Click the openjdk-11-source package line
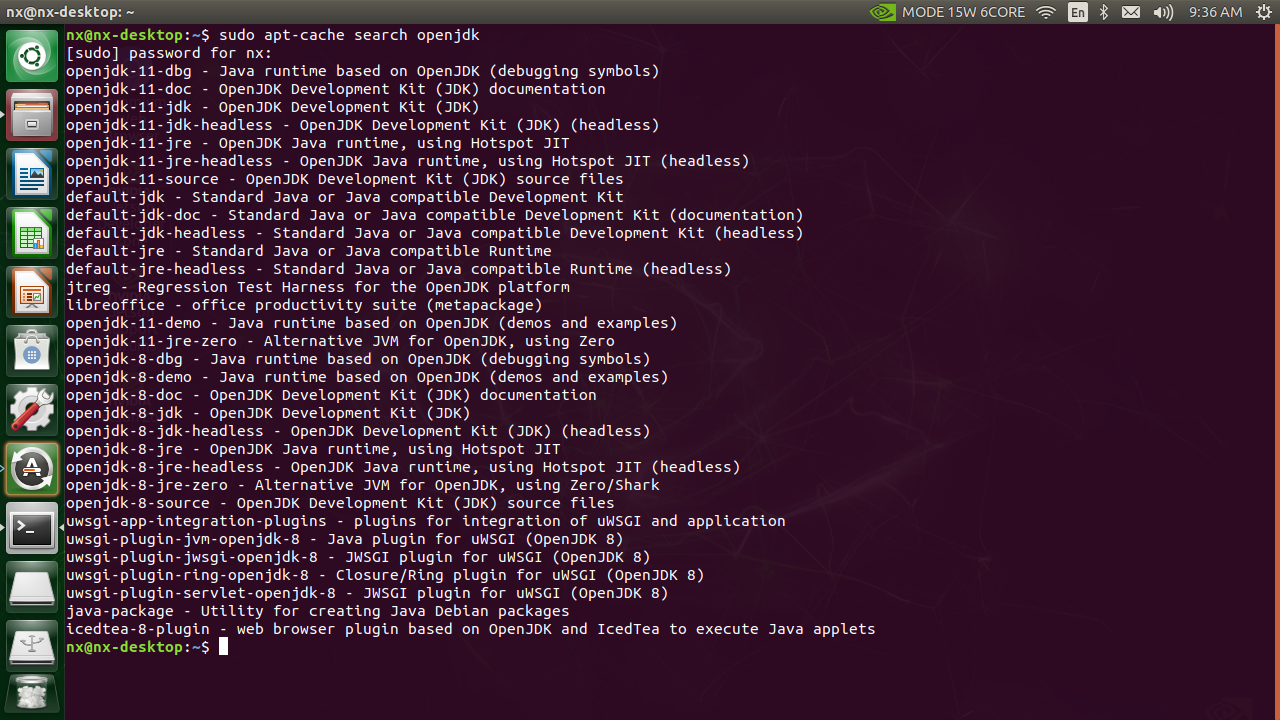This screenshot has width=1280, height=720. coord(345,179)
